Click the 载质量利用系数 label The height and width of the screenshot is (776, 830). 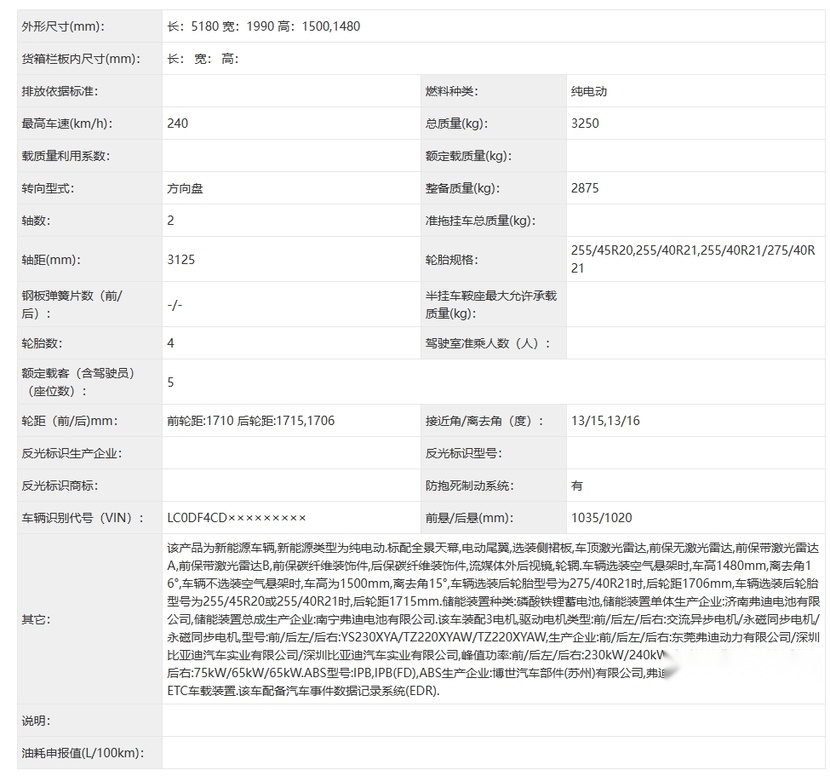(66, 156)
